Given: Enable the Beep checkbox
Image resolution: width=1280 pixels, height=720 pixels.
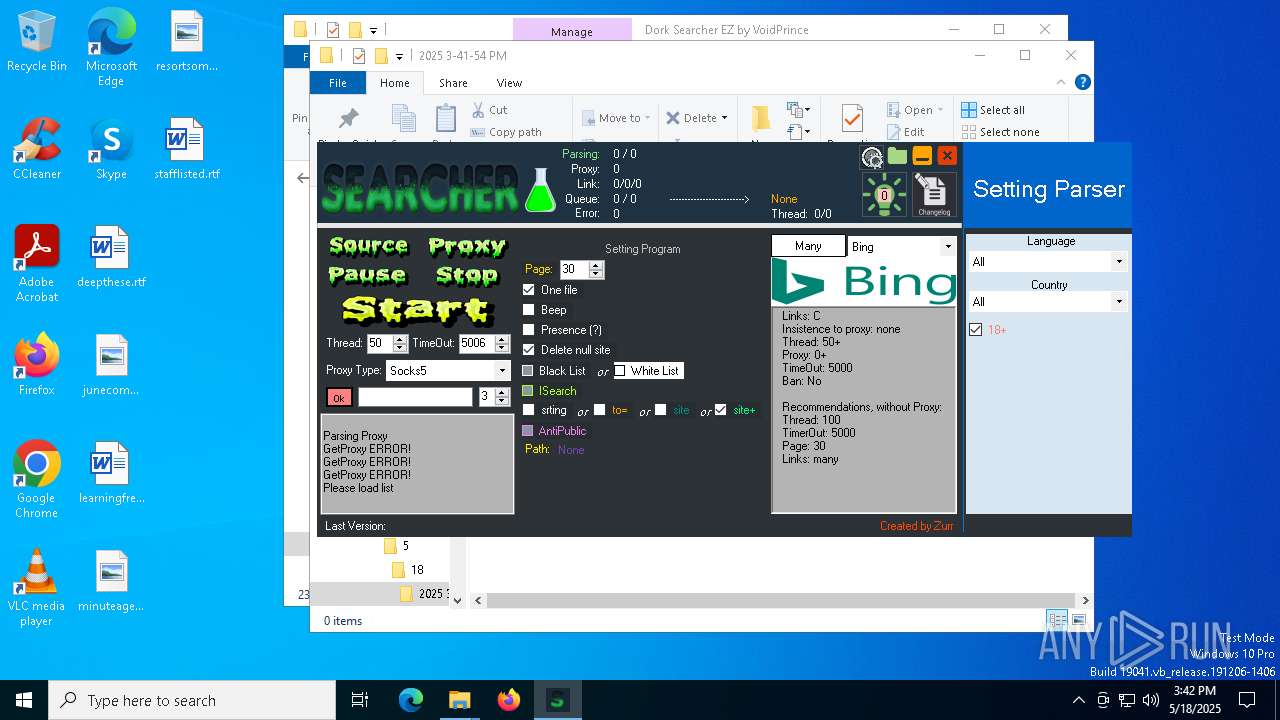Looking at the screenshot, I should point(529,310).
